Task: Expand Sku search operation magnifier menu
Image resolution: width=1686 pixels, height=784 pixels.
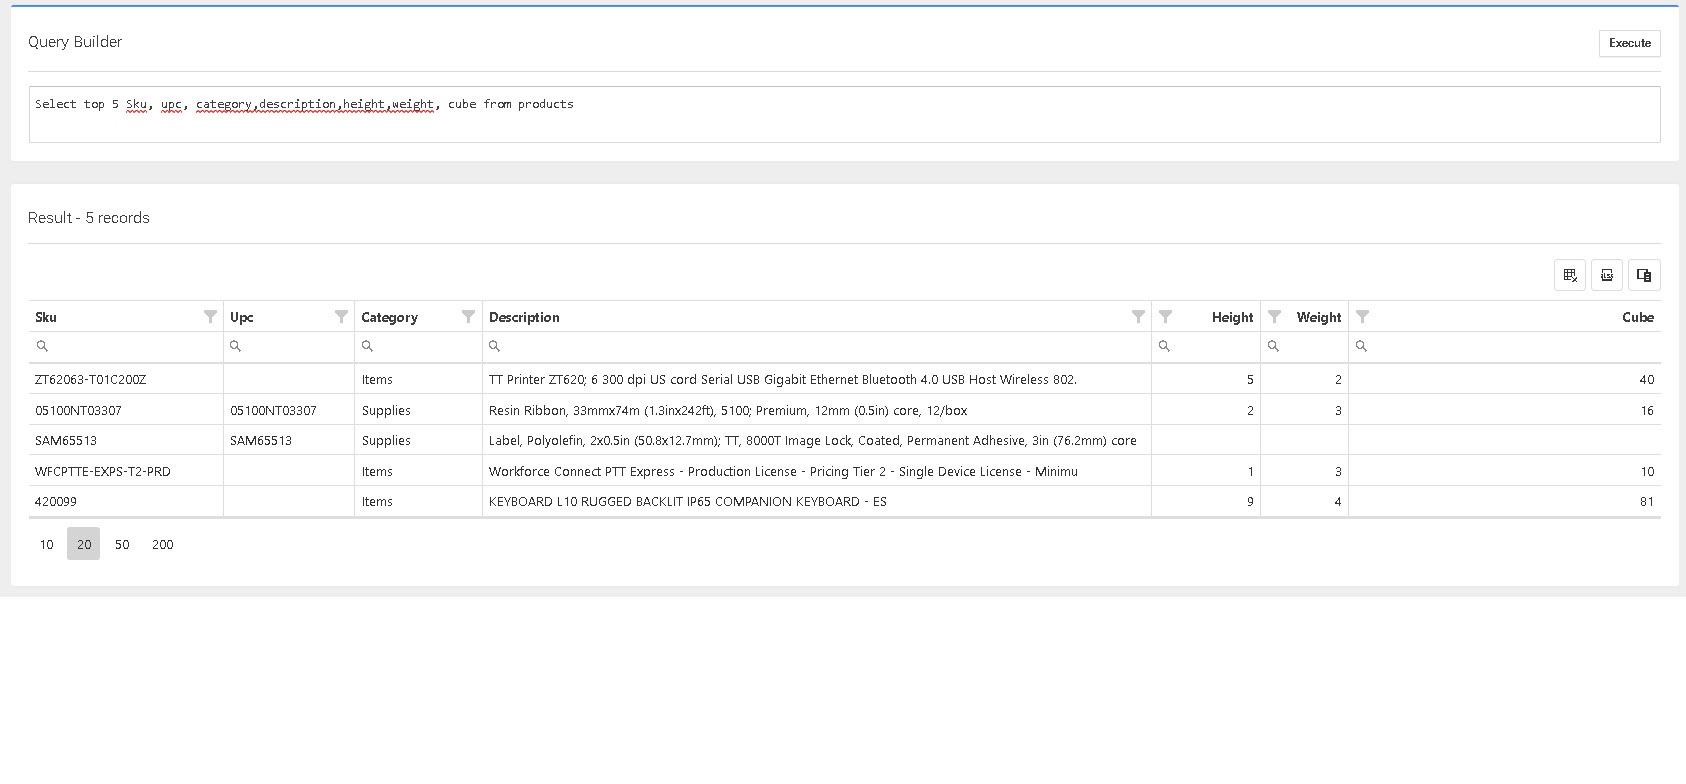Action: click(x=42, y=346)
